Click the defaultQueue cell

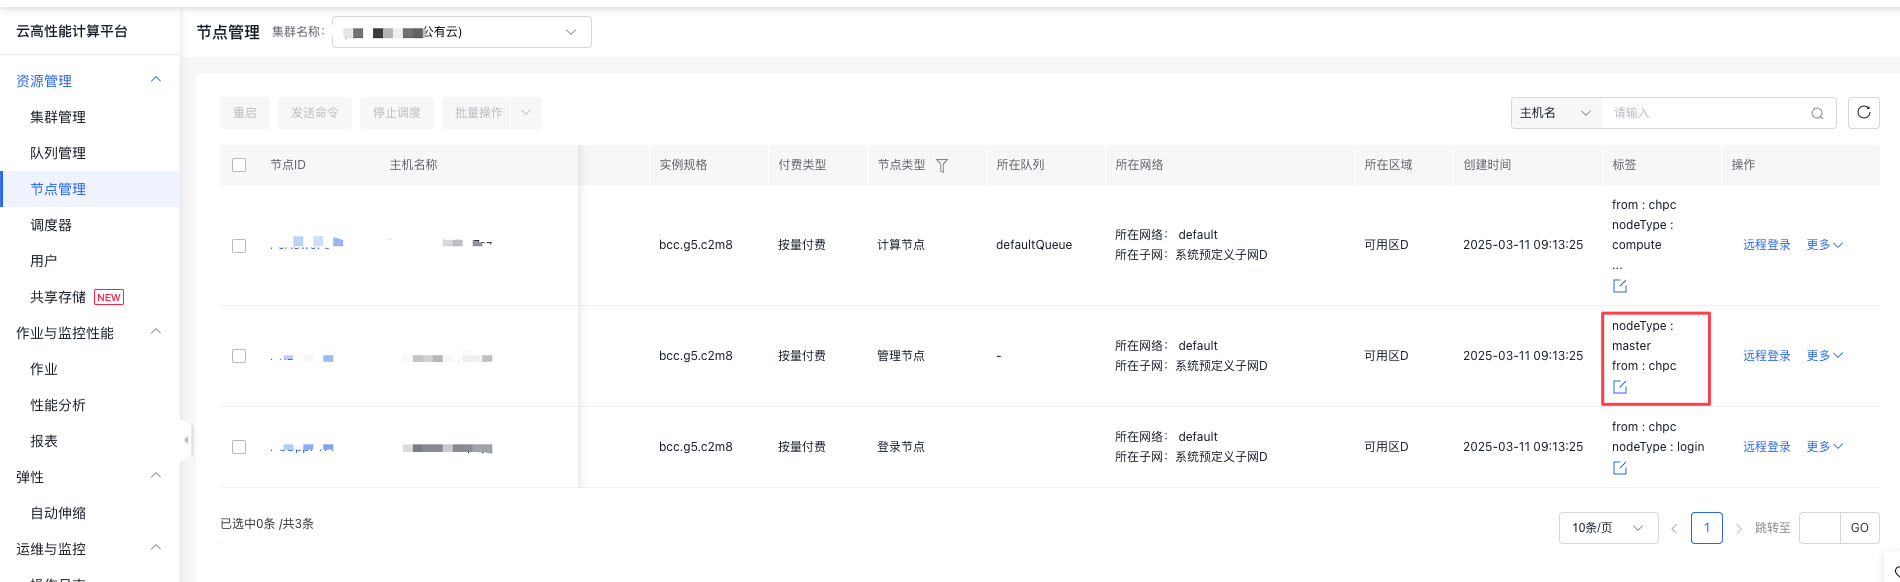point(1034,245)
